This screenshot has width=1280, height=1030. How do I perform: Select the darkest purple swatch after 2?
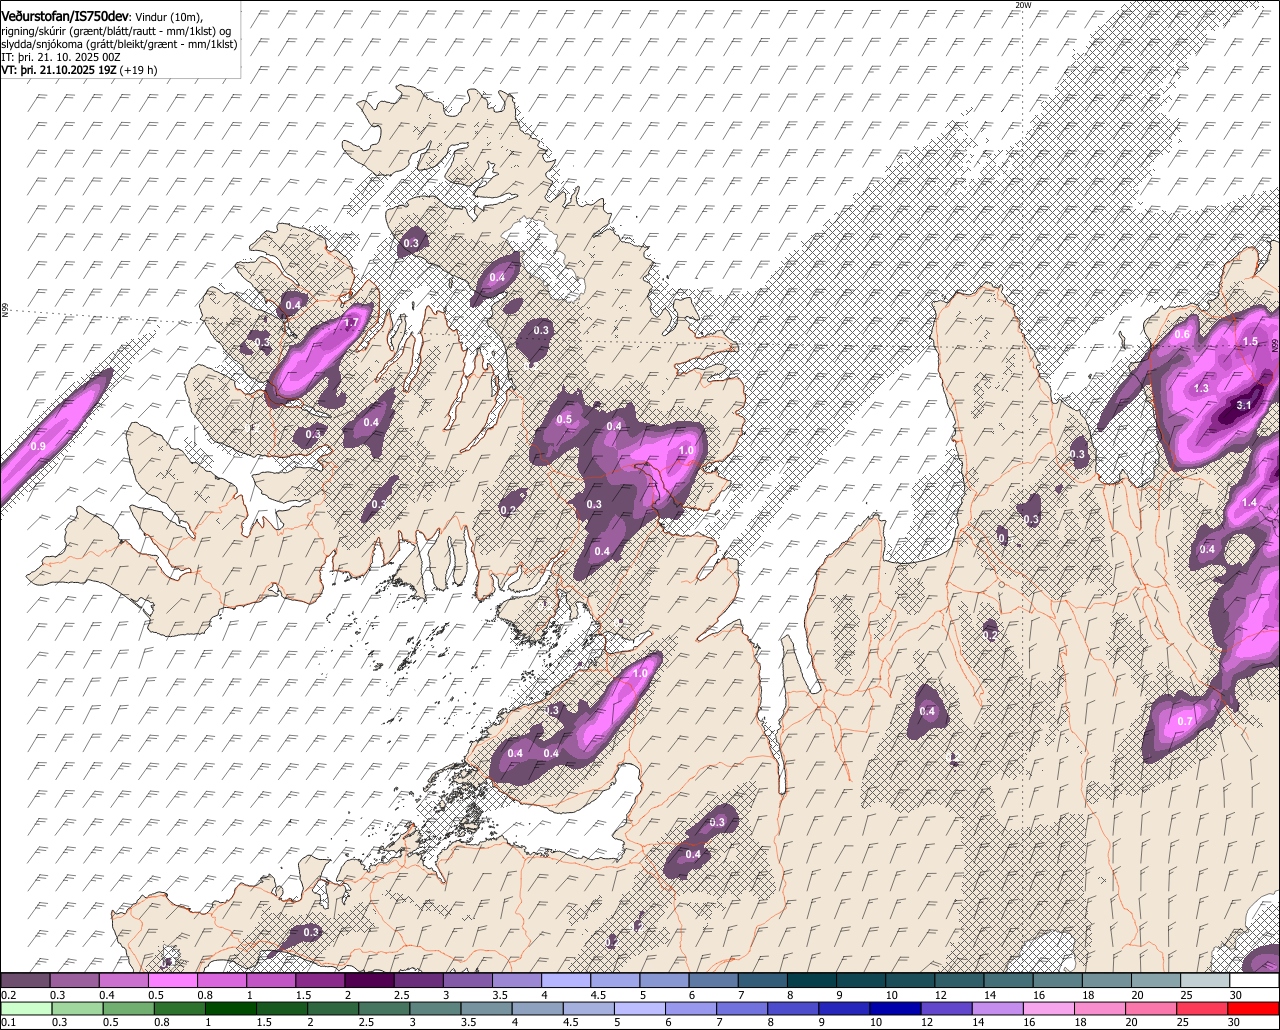[369, 981]
